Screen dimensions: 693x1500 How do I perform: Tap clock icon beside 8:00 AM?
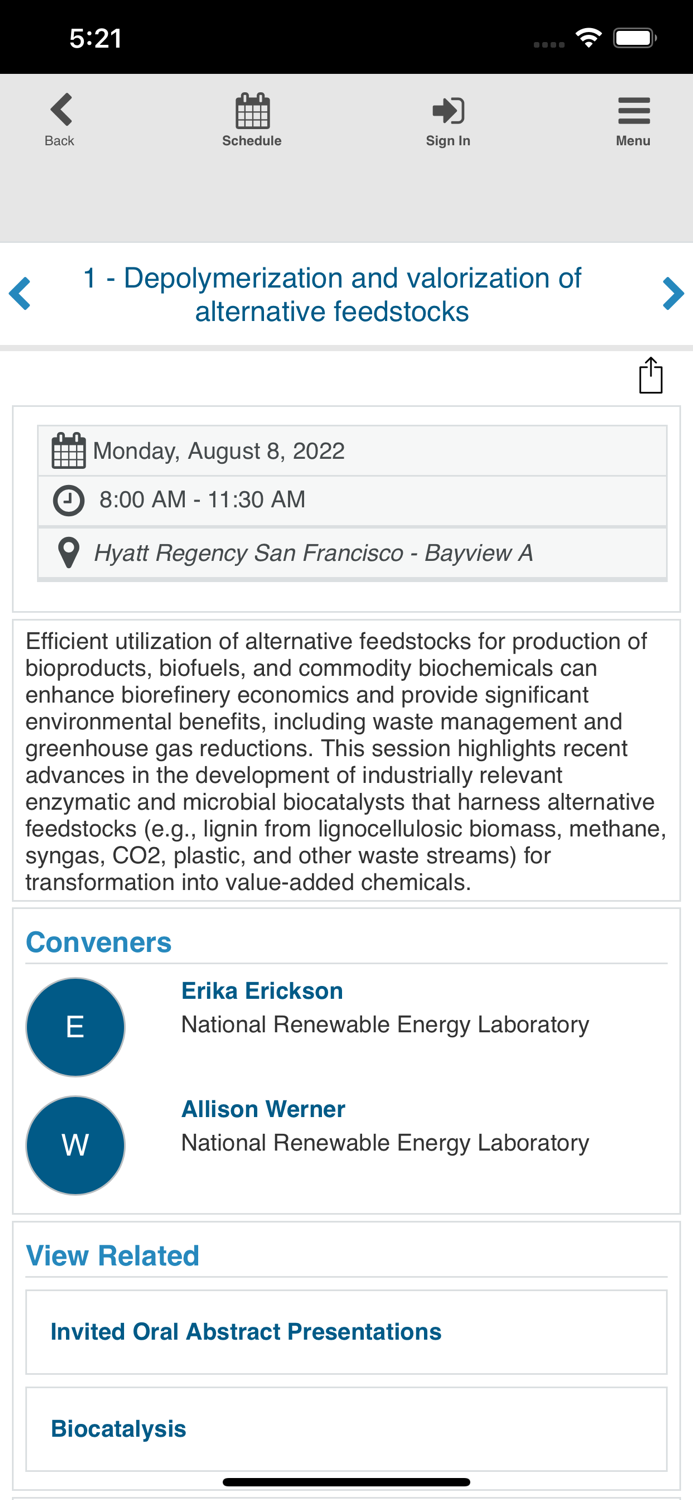68,500
